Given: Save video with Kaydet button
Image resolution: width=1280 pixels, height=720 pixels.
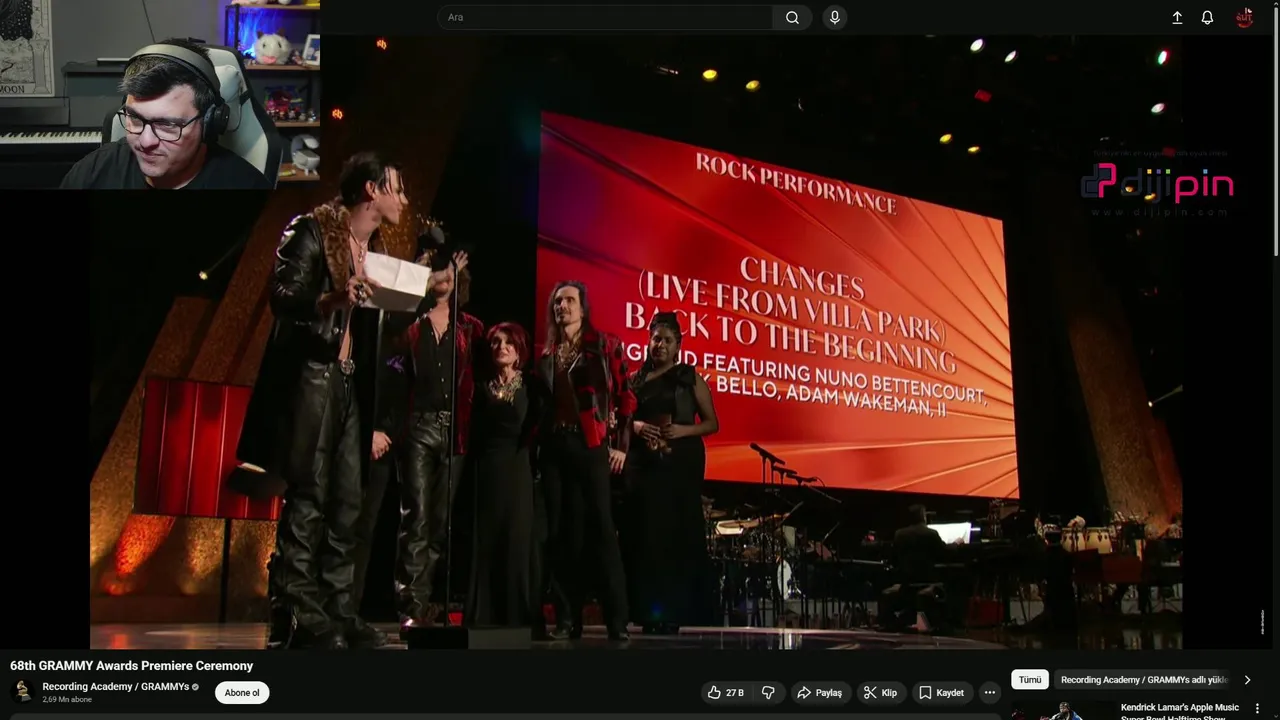Looking at the screenshot, I should 942,692.
